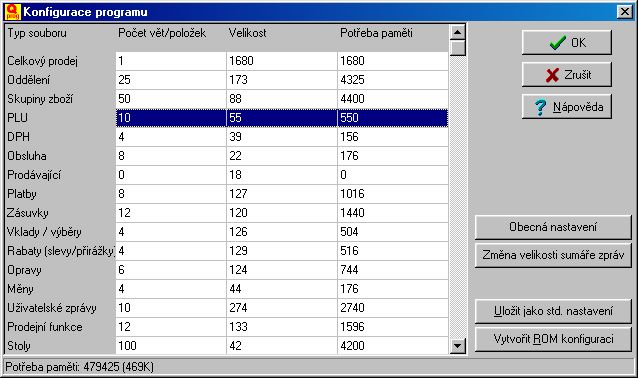Click Vklady / výběry memory value 504
Viewport: 638px width, 378px height.
click(393, 232)
